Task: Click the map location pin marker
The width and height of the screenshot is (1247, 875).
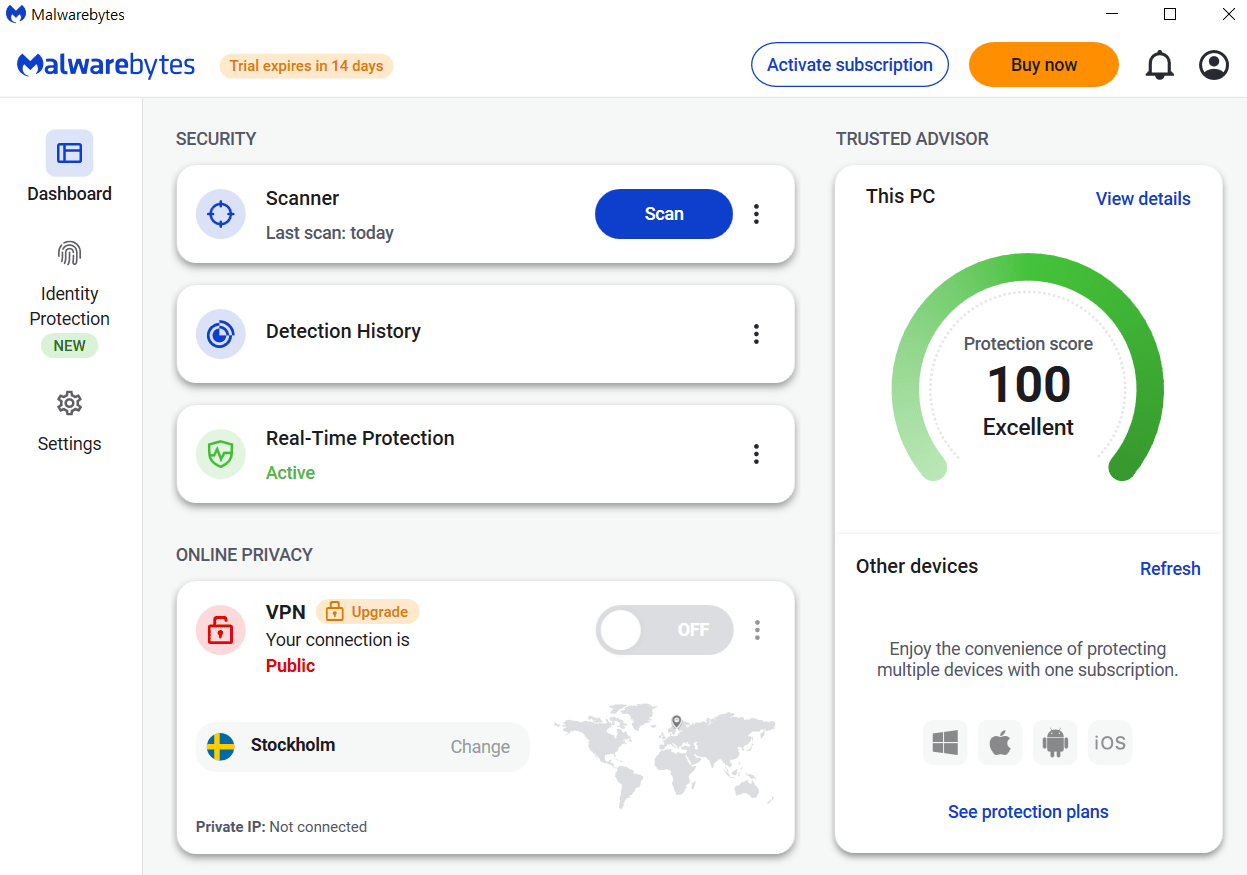Action: (676, 721)
